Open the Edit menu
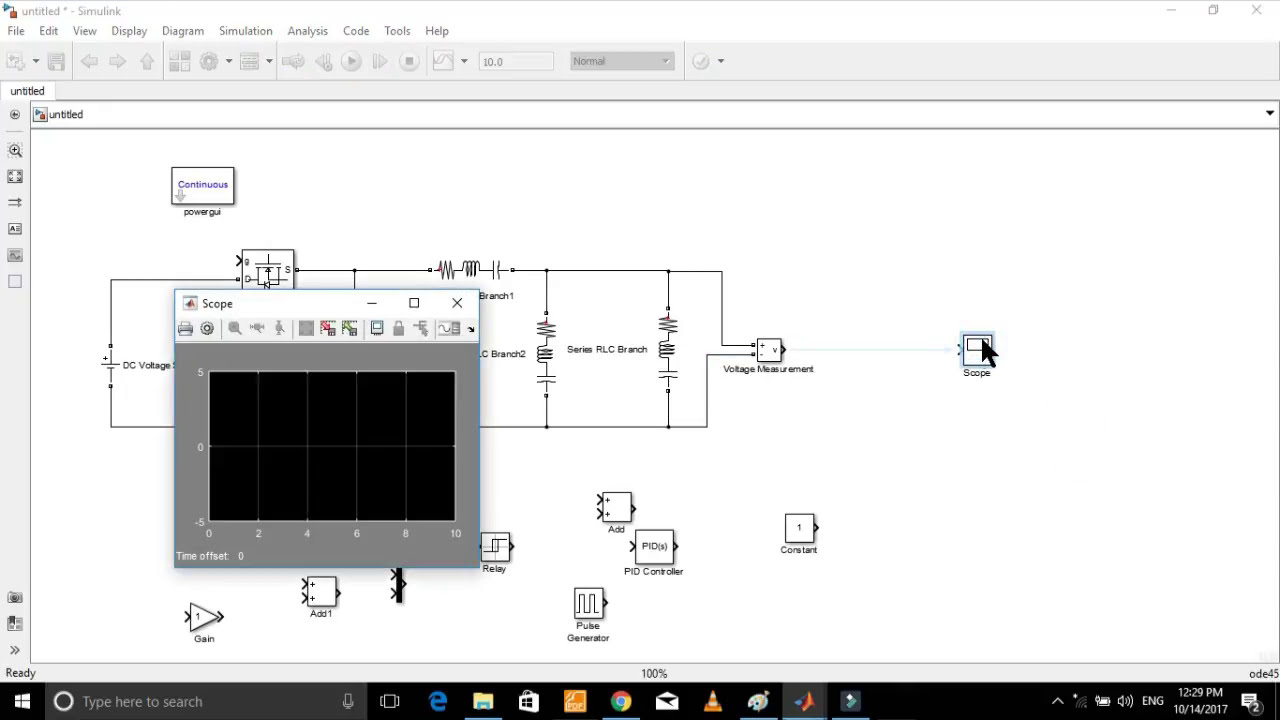Image resolution: width=1280 pixels, height=720 pixels. pos(48,31)
